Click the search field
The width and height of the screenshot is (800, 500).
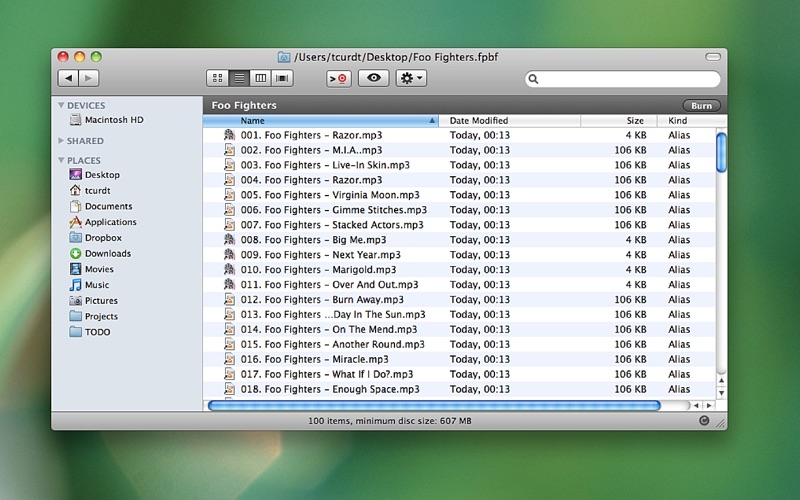(x=622, y=79)
